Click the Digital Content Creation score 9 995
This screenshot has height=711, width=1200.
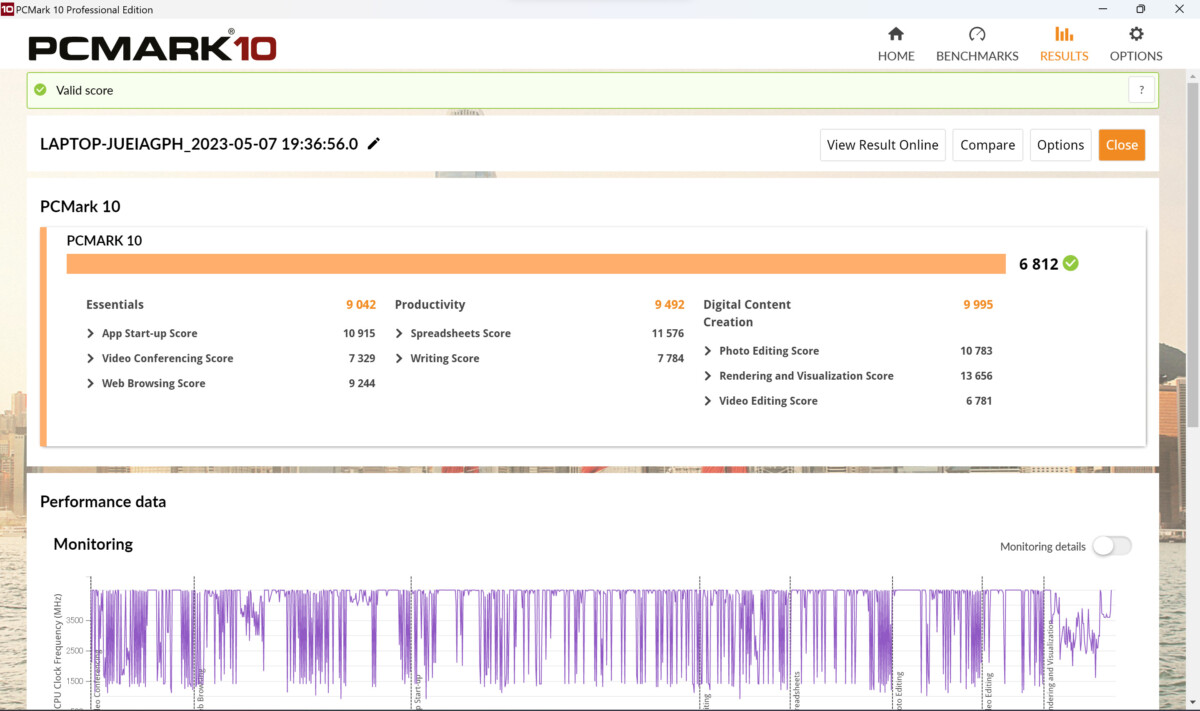tap(978, 305)
